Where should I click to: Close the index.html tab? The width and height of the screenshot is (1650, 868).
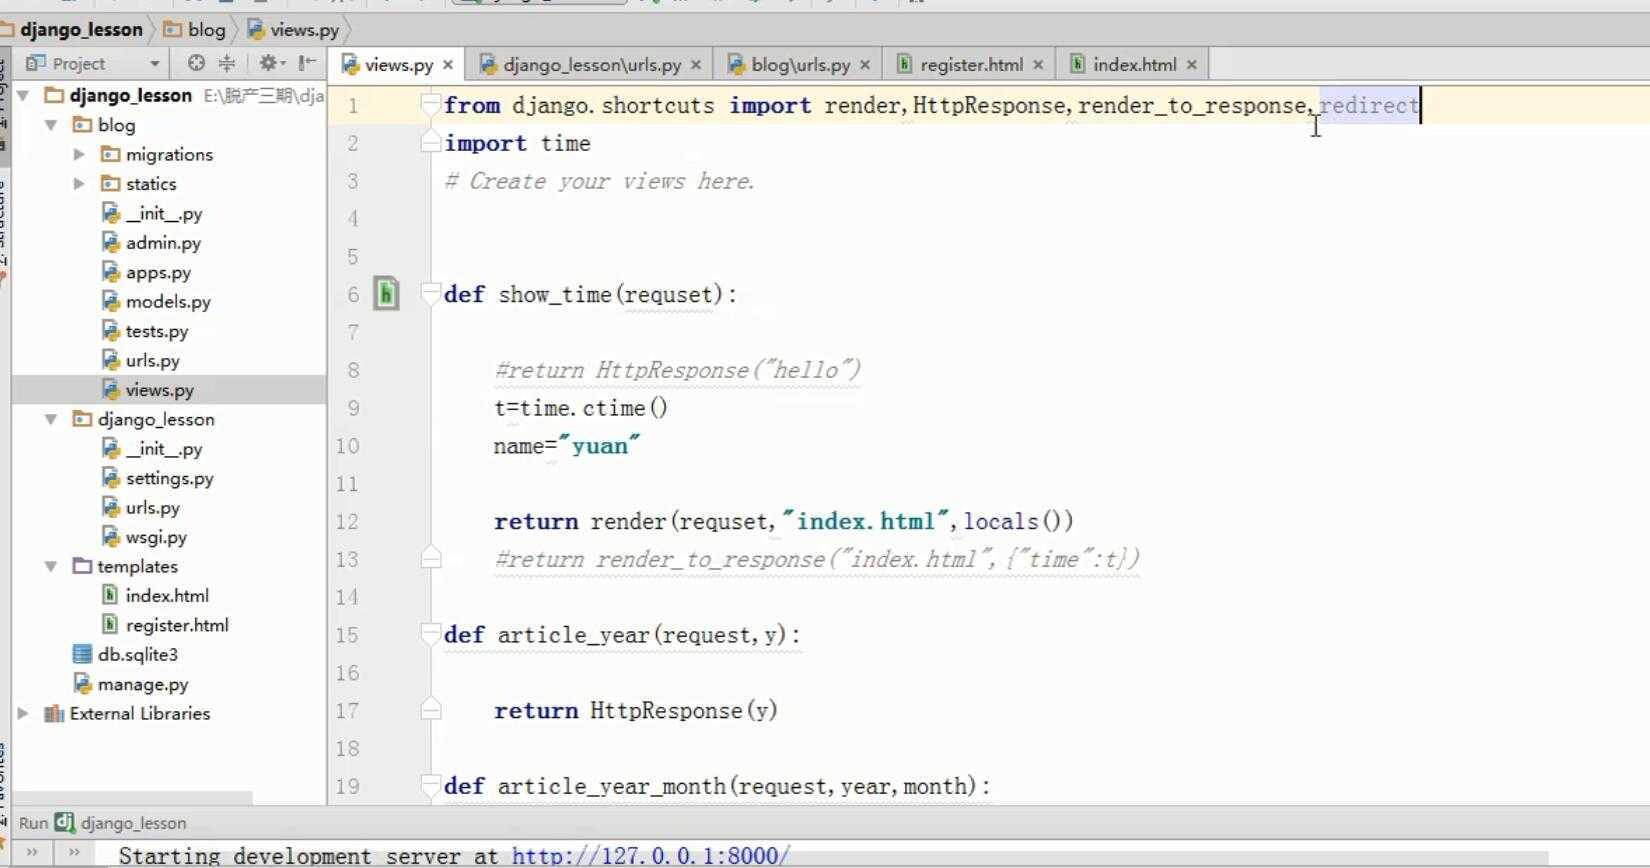pyautogui.click(x=1192, y=65)
